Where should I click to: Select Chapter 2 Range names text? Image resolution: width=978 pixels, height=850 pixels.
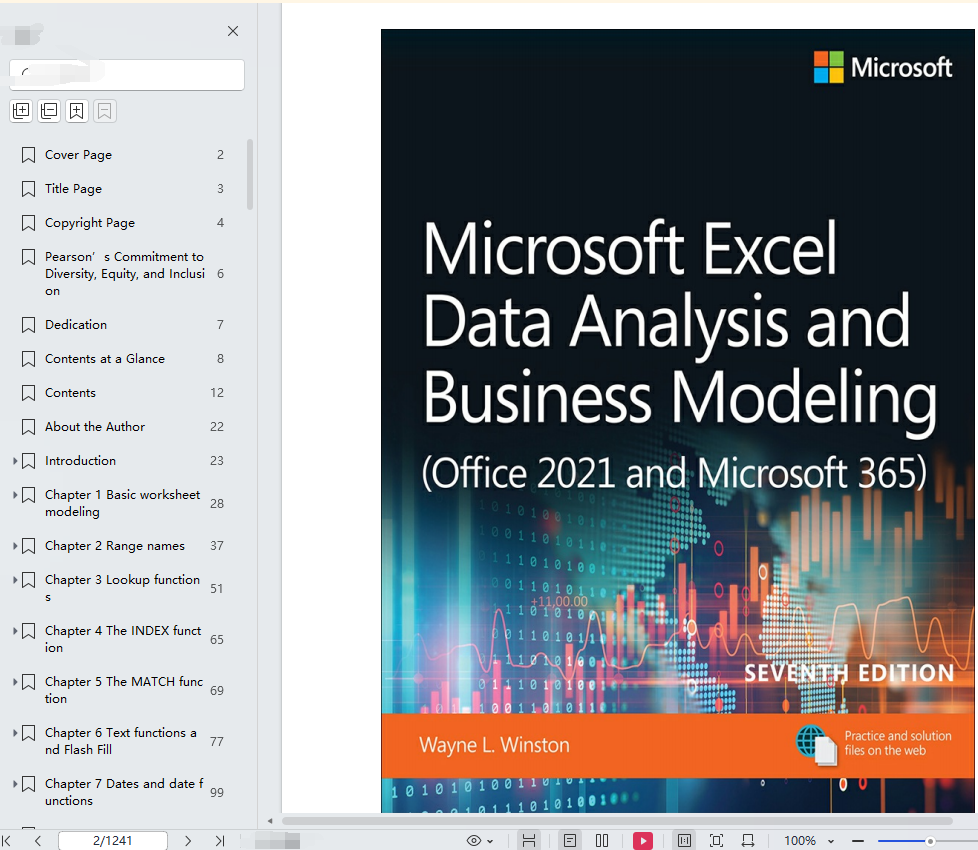[x=115, y=546]
